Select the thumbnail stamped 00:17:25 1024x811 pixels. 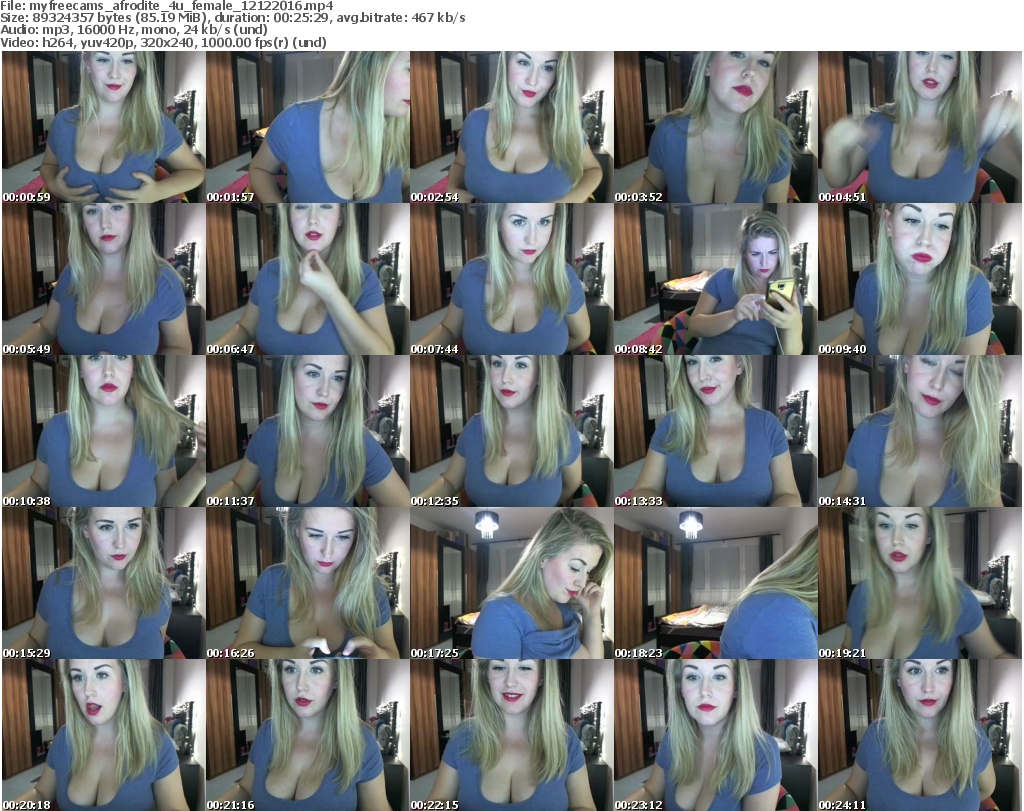[511, 583]
